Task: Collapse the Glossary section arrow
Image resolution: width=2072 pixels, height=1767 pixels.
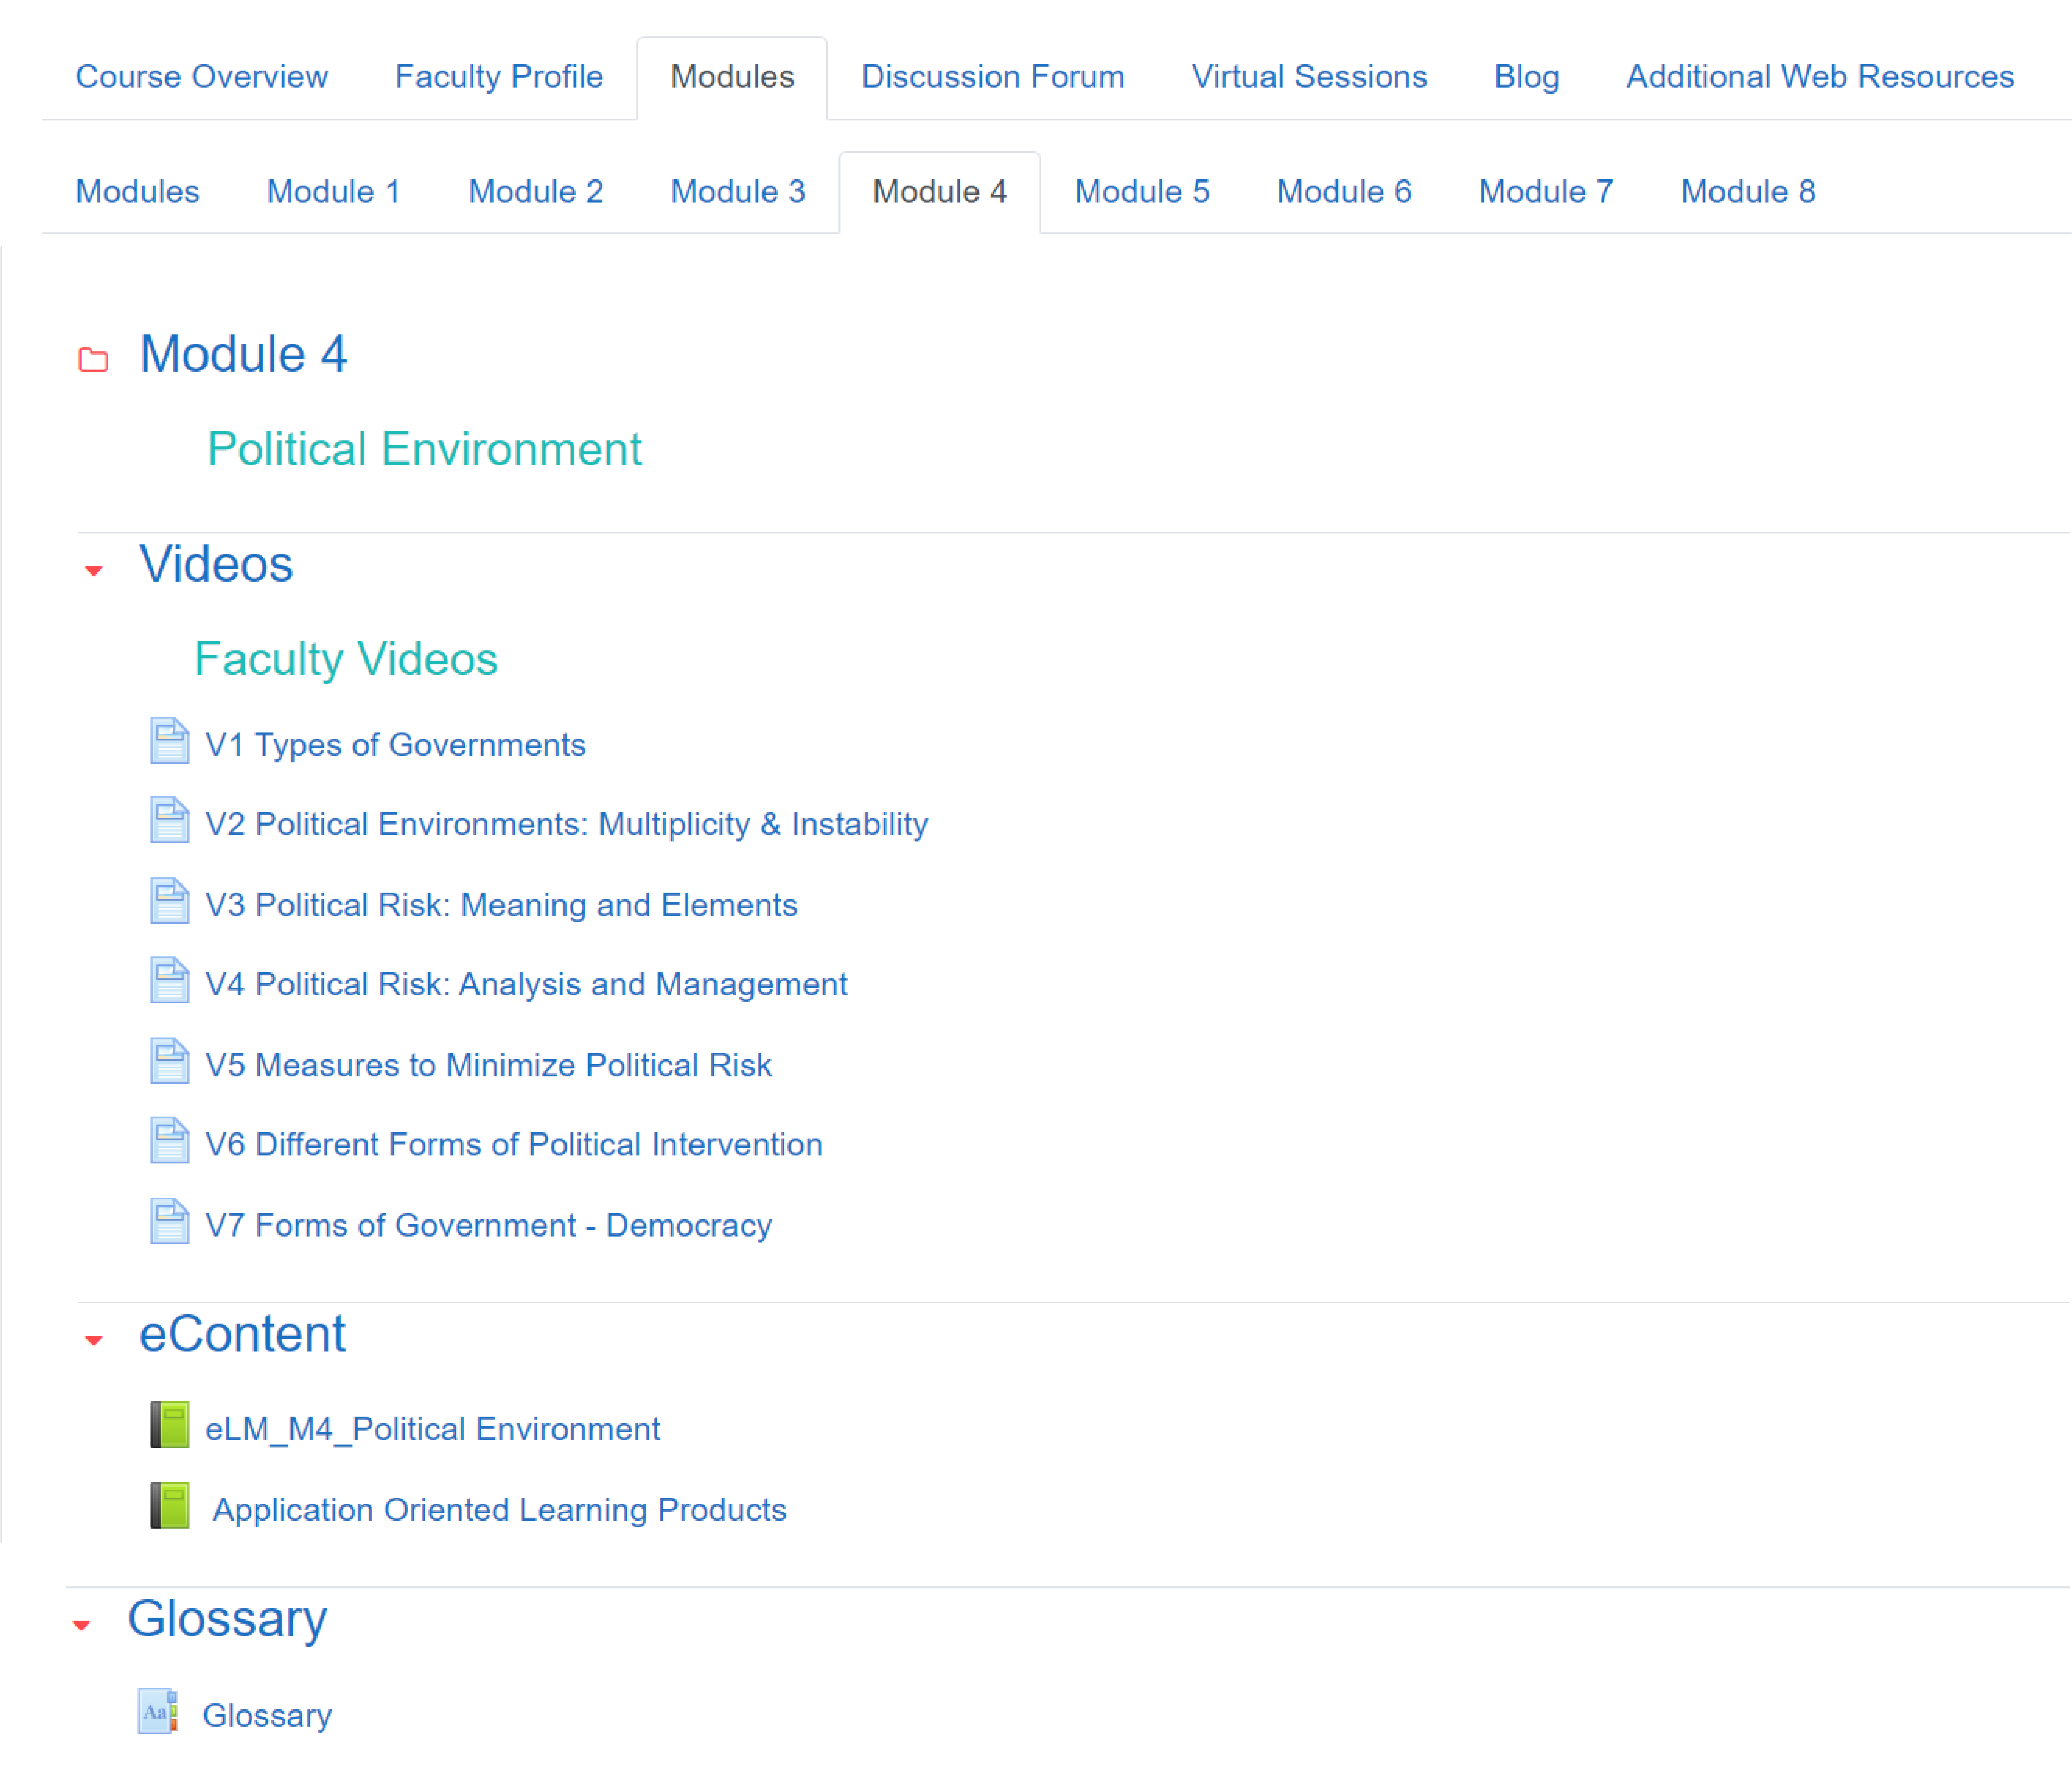Action: pyautogui.click(x=82, y=1626)
